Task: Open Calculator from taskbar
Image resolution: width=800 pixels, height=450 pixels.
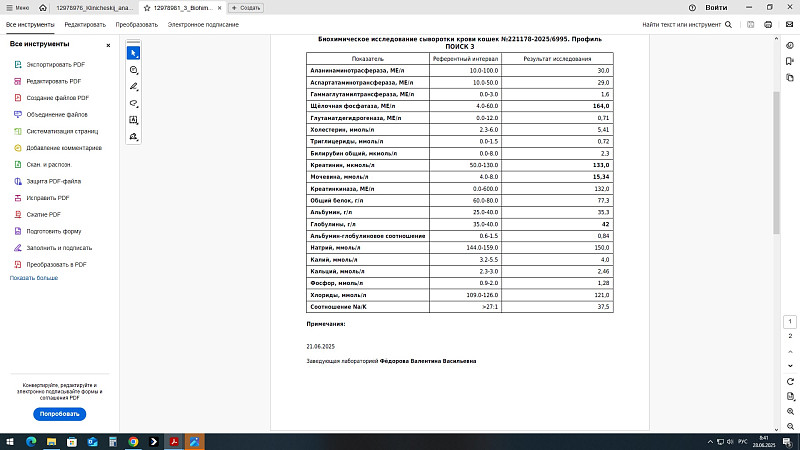Action: click(x=113, y=441)
